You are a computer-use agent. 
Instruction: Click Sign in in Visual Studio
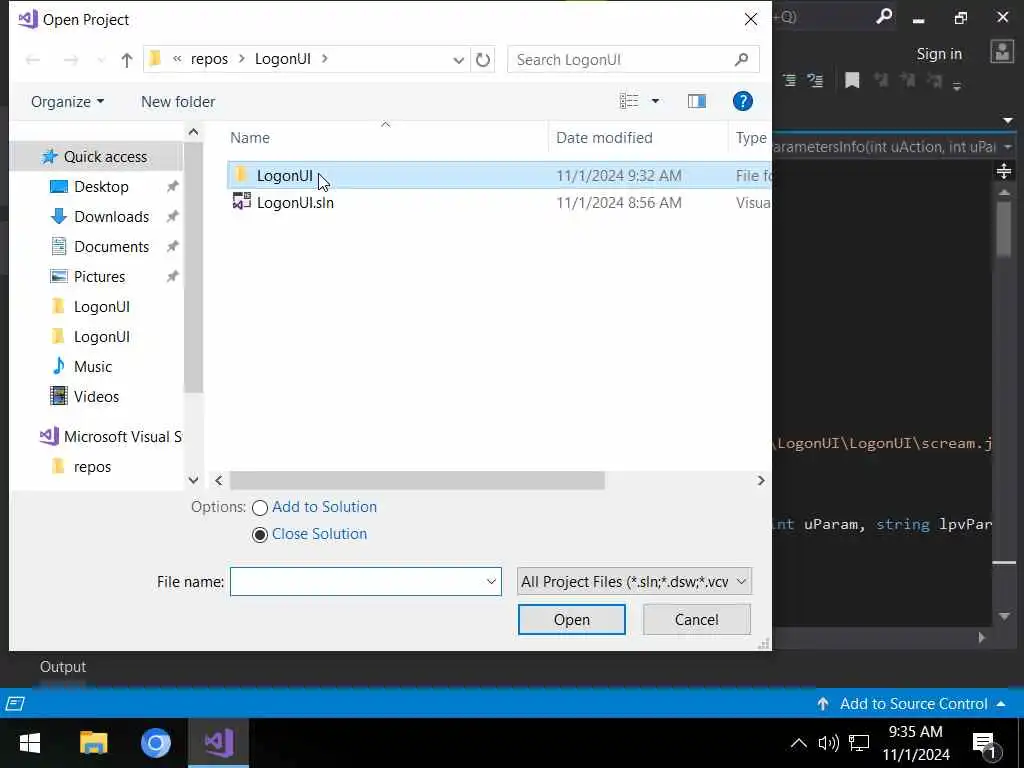pos(938,54)
